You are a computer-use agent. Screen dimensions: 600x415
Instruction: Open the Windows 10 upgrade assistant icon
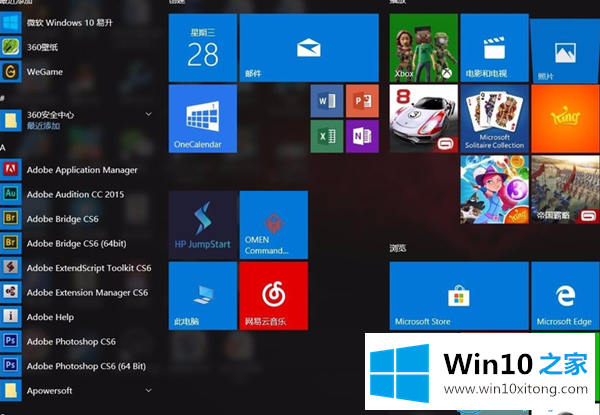11,23
